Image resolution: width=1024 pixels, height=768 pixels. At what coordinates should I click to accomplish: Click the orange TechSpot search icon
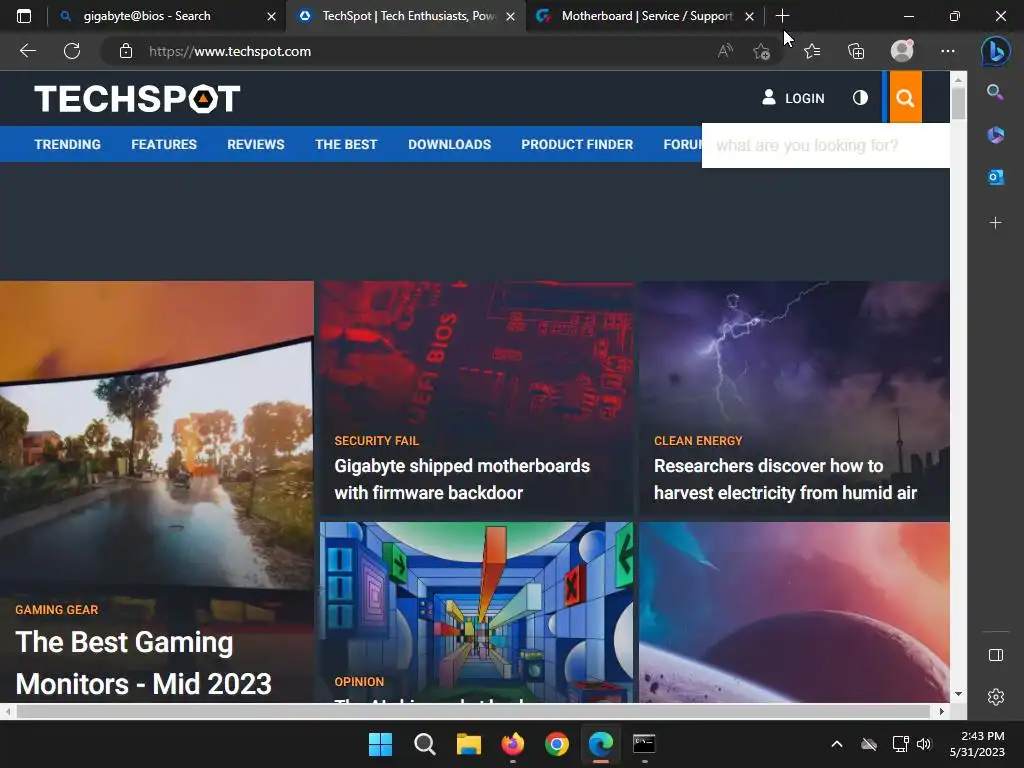point(905,98)
